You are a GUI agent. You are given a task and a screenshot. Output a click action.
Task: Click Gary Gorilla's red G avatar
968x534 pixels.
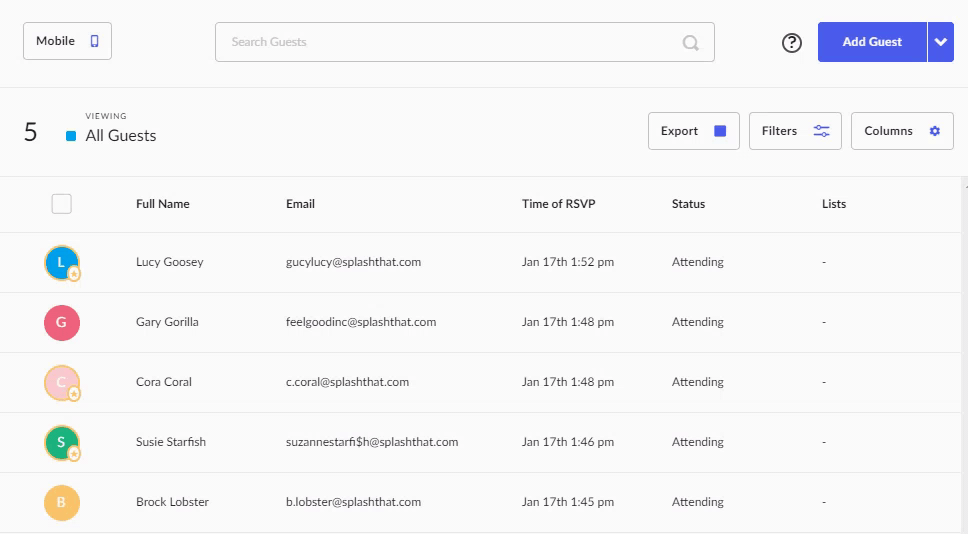click(62, 322)
